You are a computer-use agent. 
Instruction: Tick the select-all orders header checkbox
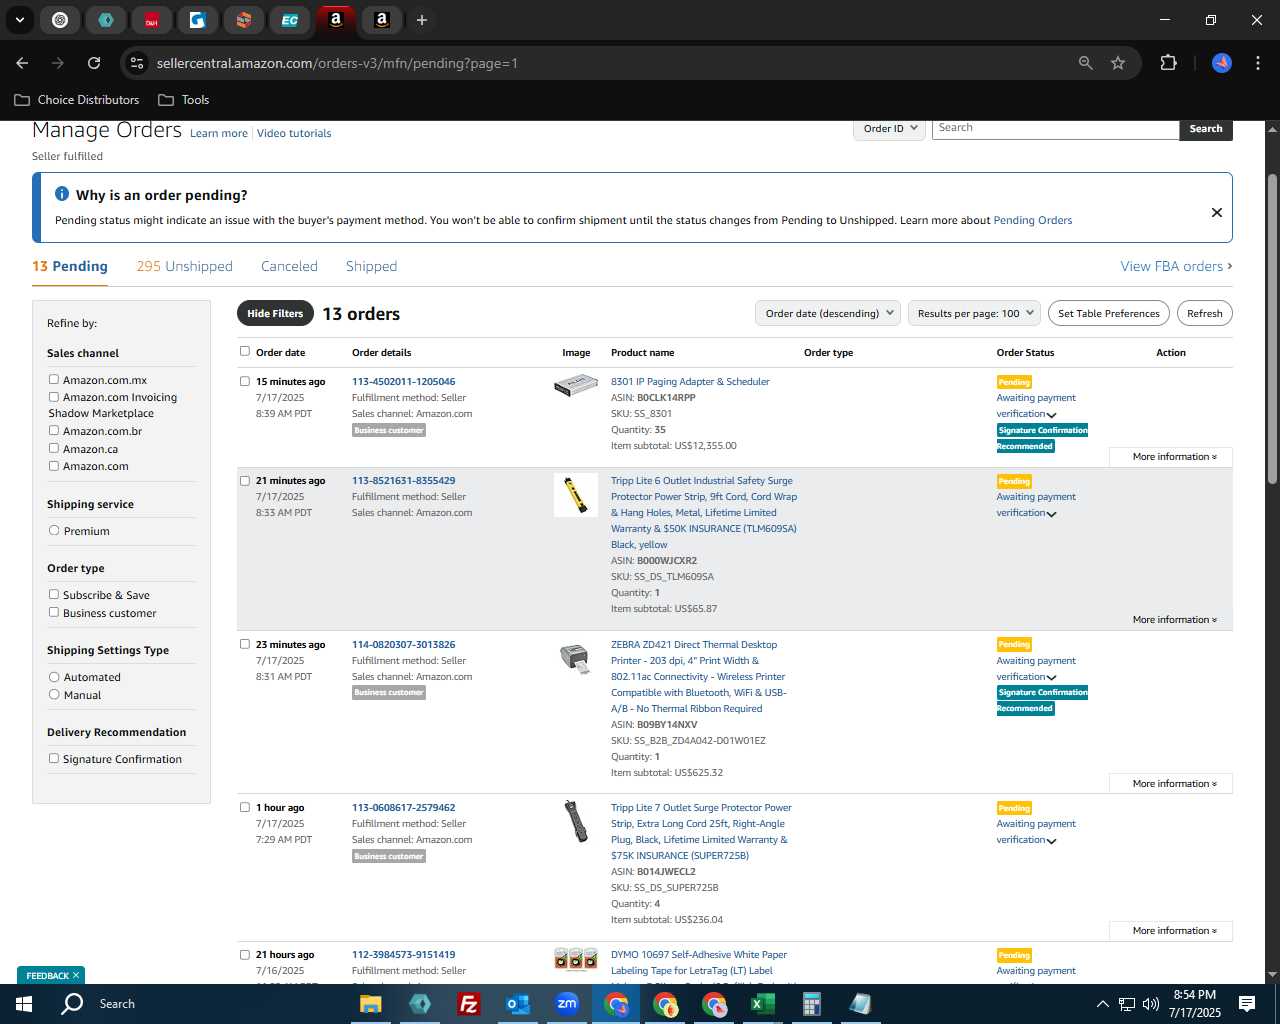coord(245,351)
